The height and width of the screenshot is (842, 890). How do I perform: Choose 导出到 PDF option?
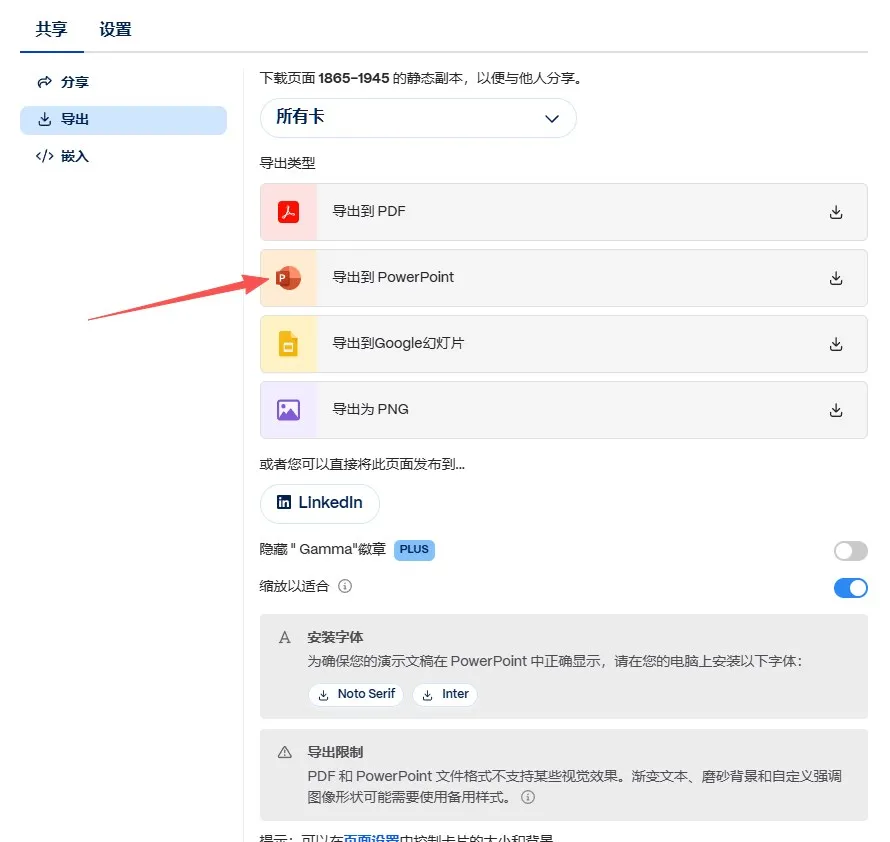pyautogui.click(x=564, y=212)
